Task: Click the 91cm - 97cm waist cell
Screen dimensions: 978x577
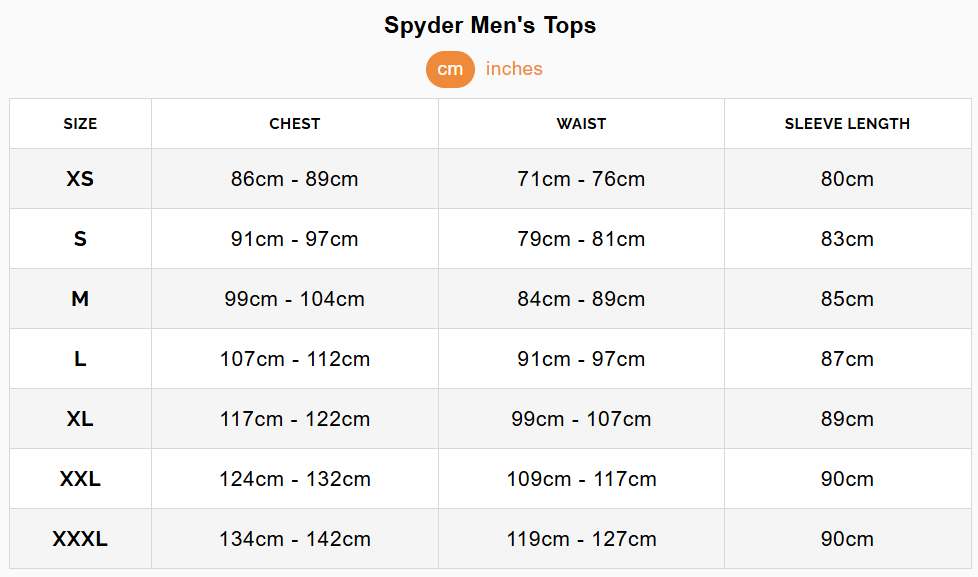Action: [x=581, y=359]
